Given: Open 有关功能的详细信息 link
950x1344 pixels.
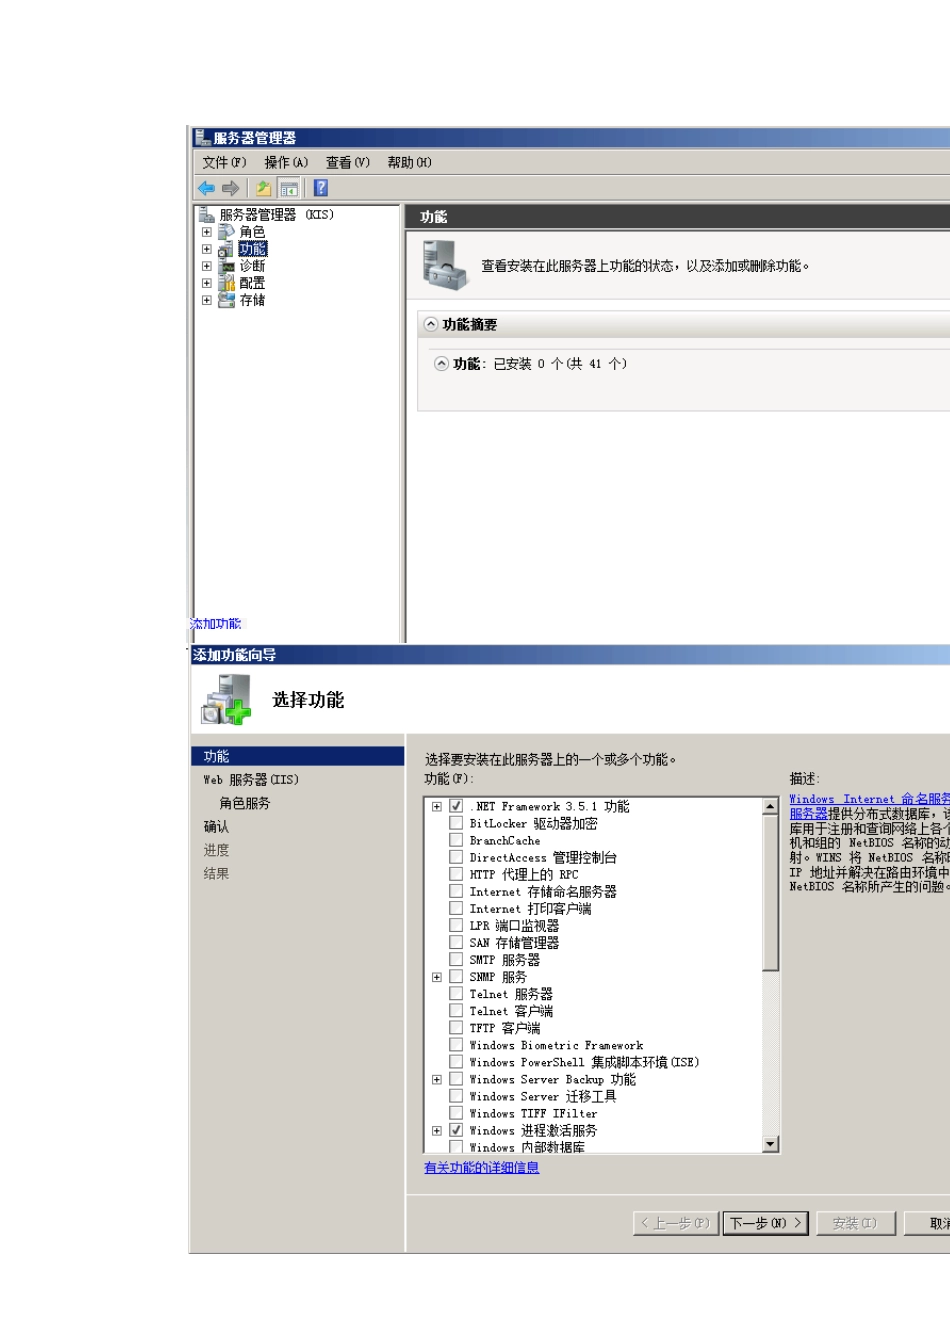Looking at the screenshot, I should coord(481,1168).
